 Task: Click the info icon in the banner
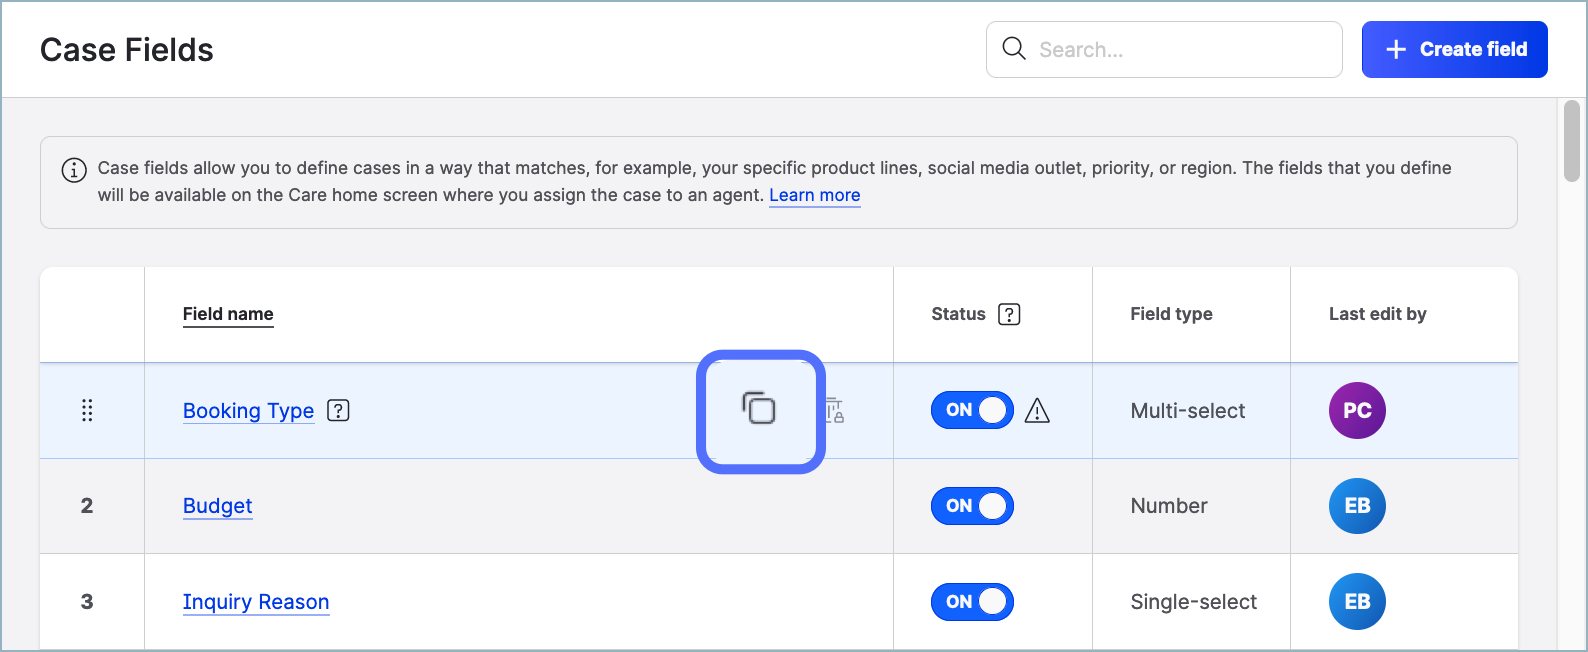point(74,170)
